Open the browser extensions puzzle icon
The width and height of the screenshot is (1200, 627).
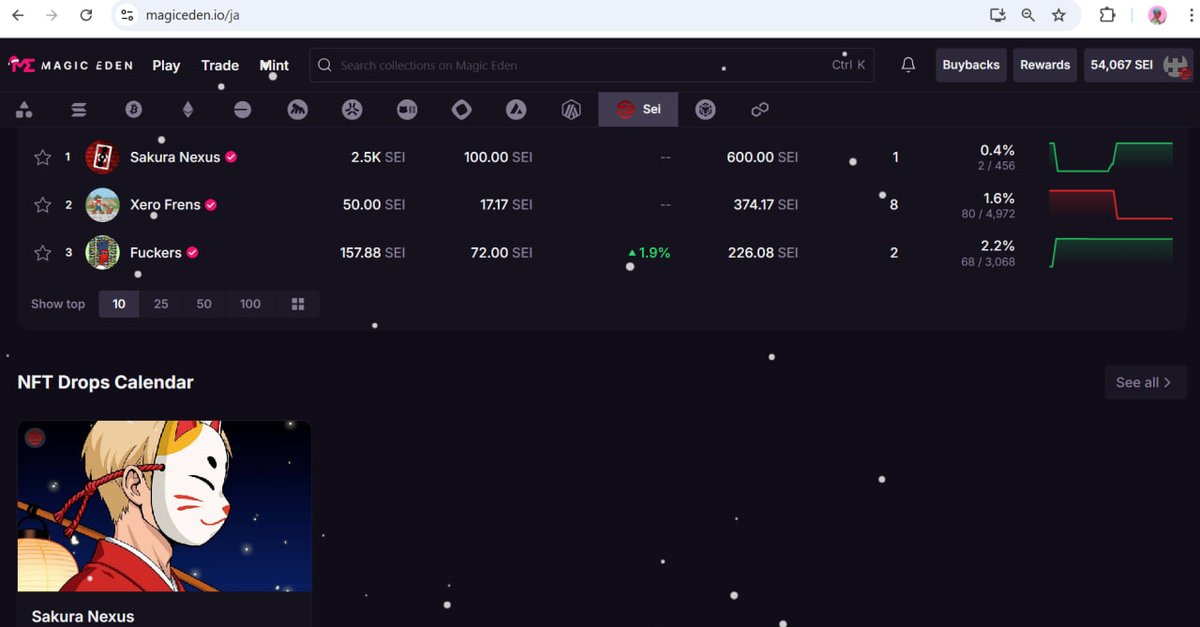click(1108, 15)
